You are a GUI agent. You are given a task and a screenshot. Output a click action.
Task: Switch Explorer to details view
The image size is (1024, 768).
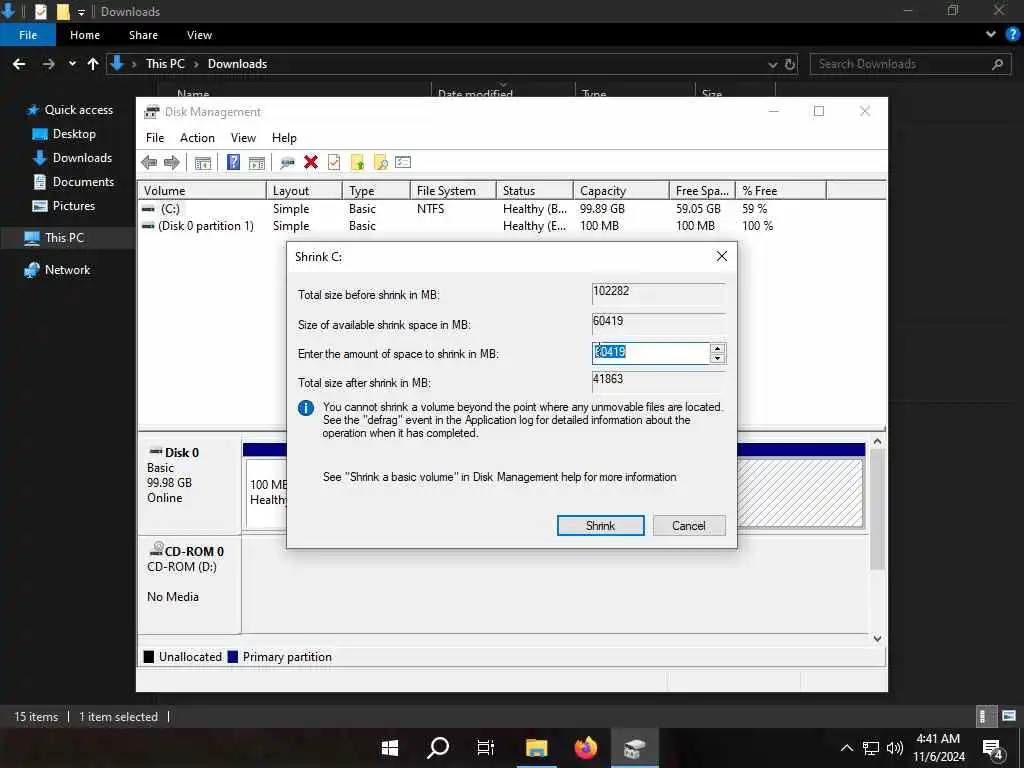point(984,716)
